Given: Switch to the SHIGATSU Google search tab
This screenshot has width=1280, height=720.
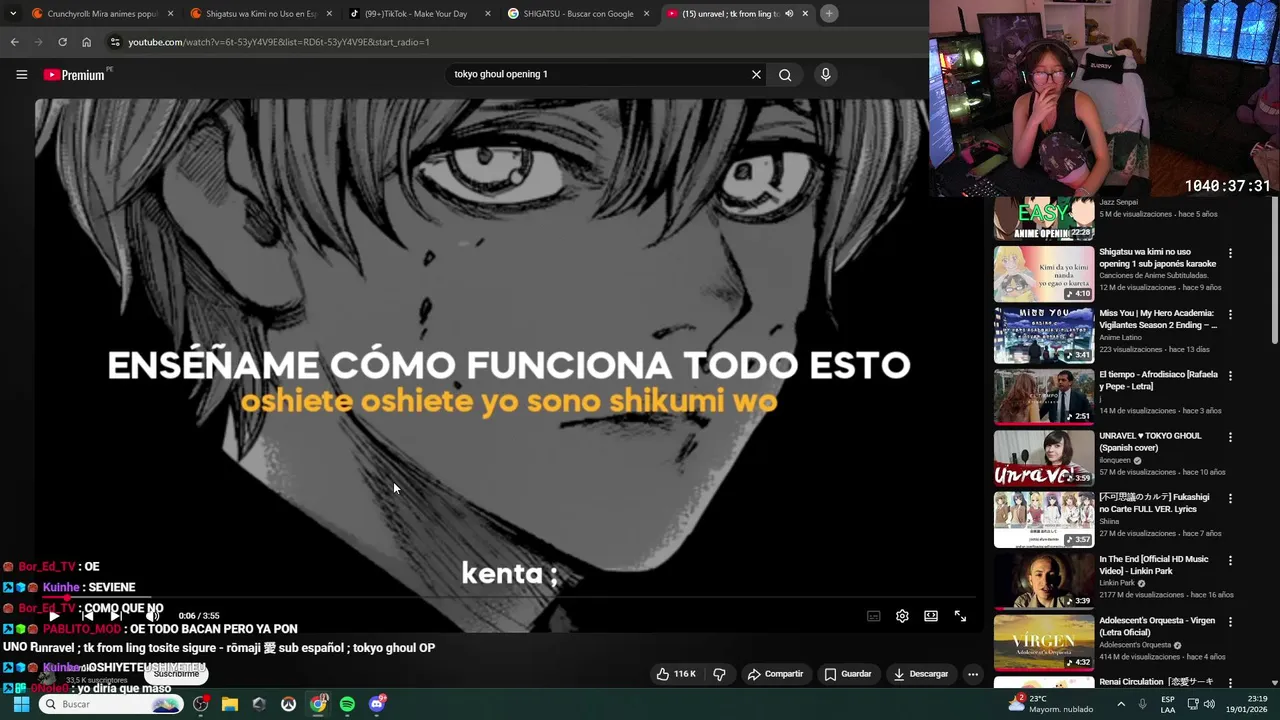Looking at the screenshot, I should (578, 14).
